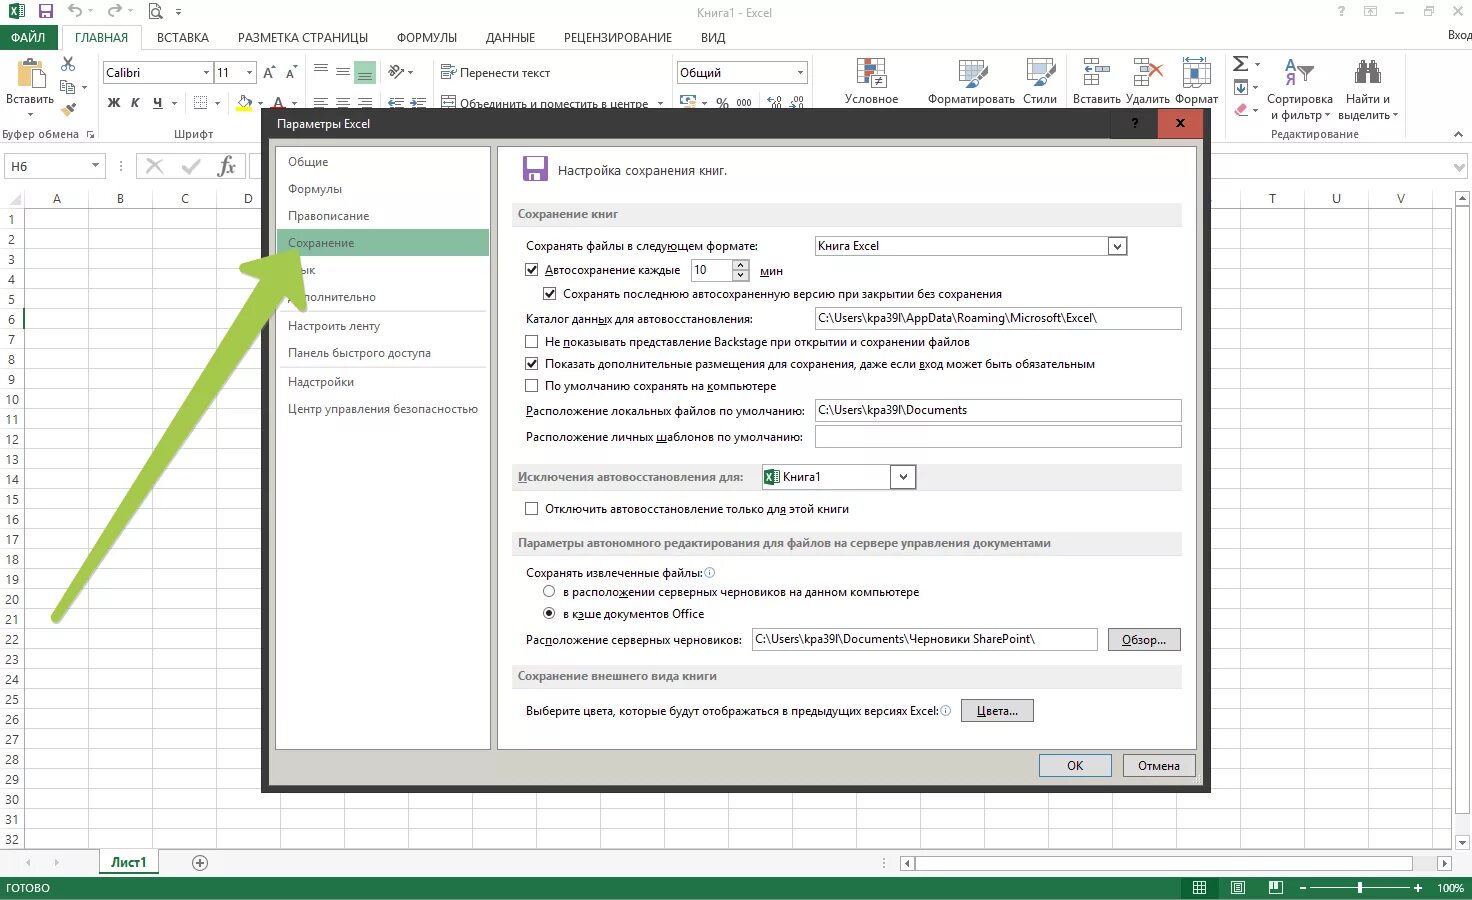Viewport: 1472px width, 900px height.
Task: Switch to РАЗМЕТКА СТРАНИЦЫ ribbon tab
Action: 303,37
